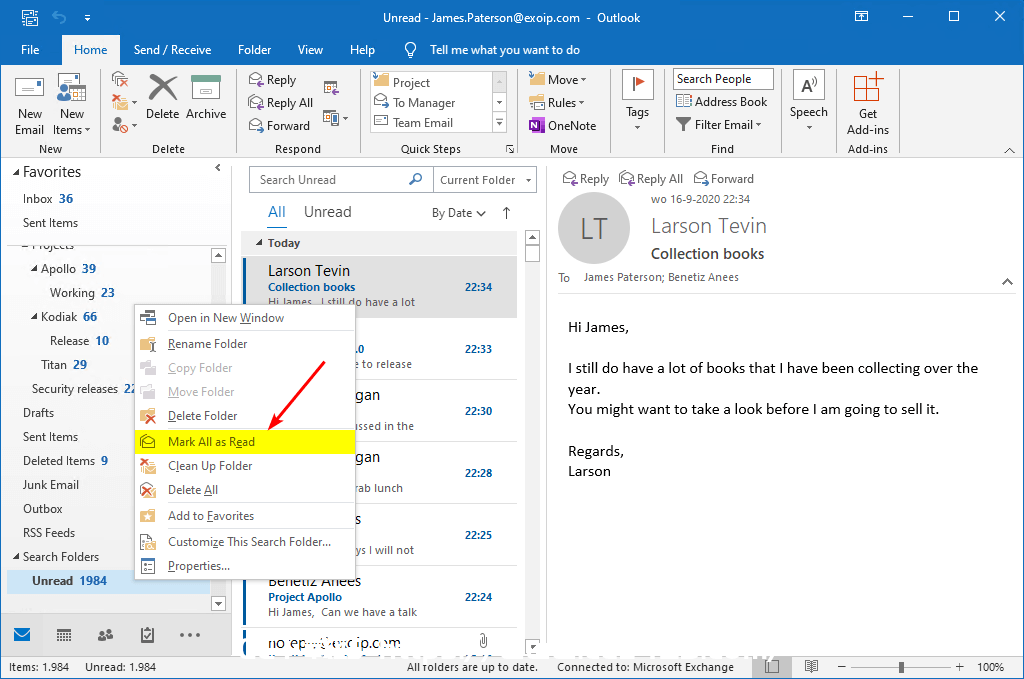Screen dimensions: 1024x679
Task: Open the Tags flag menu
Action: (x=637, y=101)
